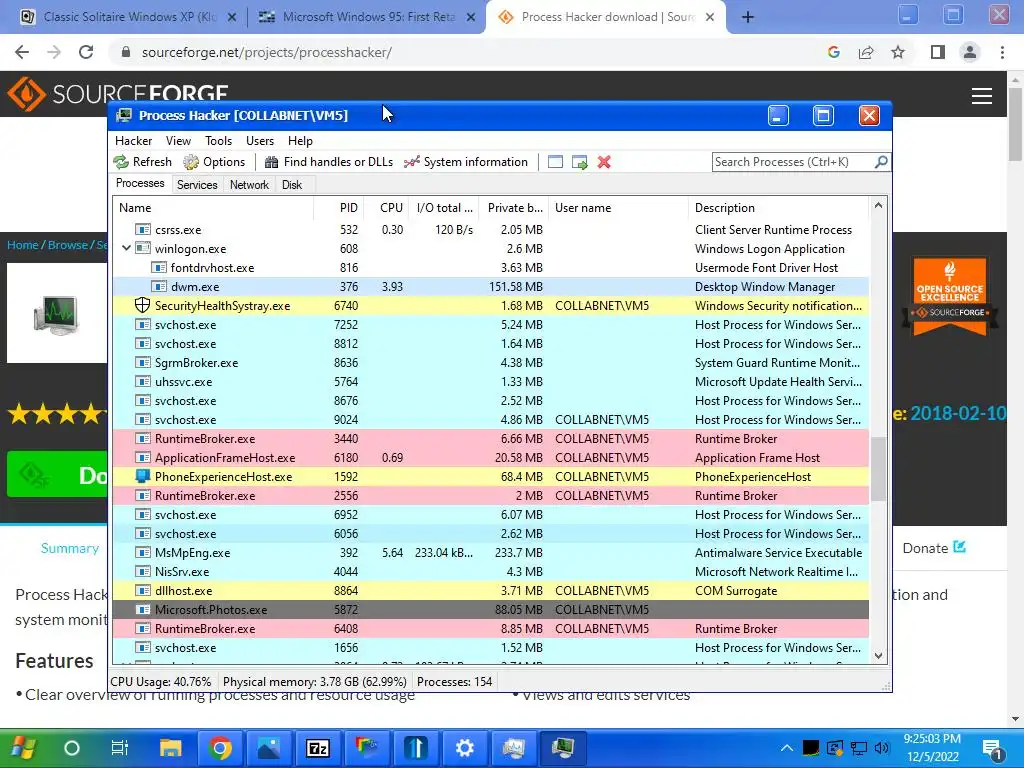Sort by the PID column header
Viewport: 1024px width, 768px height.
tap(339, 208)
